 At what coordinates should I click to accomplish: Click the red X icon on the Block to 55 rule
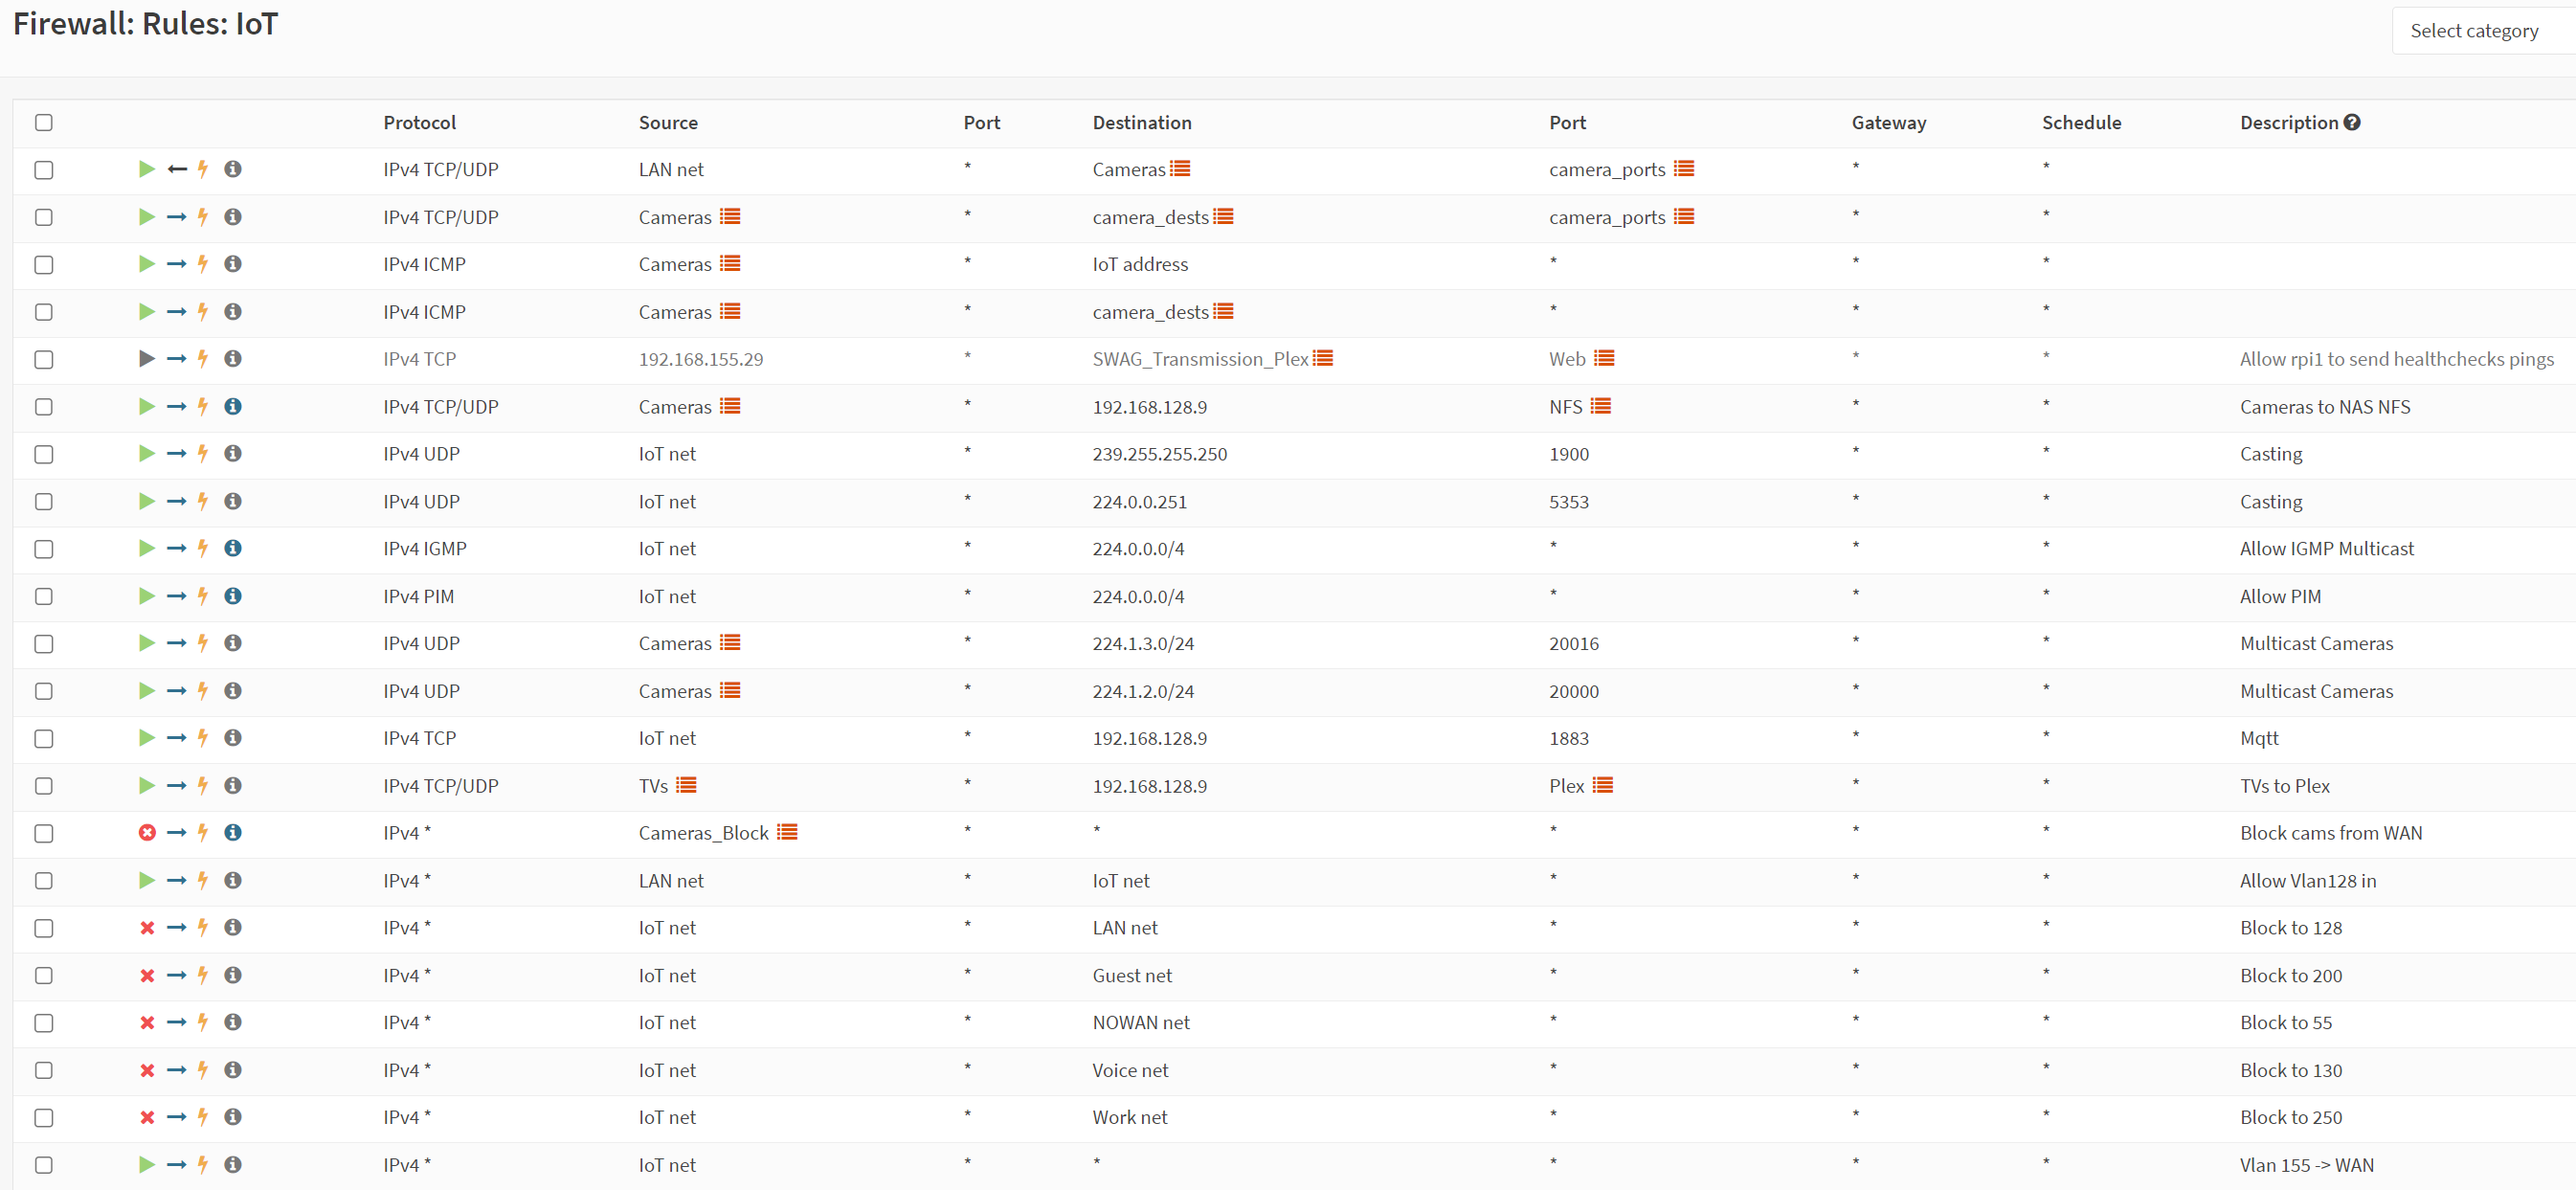point(147,1022)
